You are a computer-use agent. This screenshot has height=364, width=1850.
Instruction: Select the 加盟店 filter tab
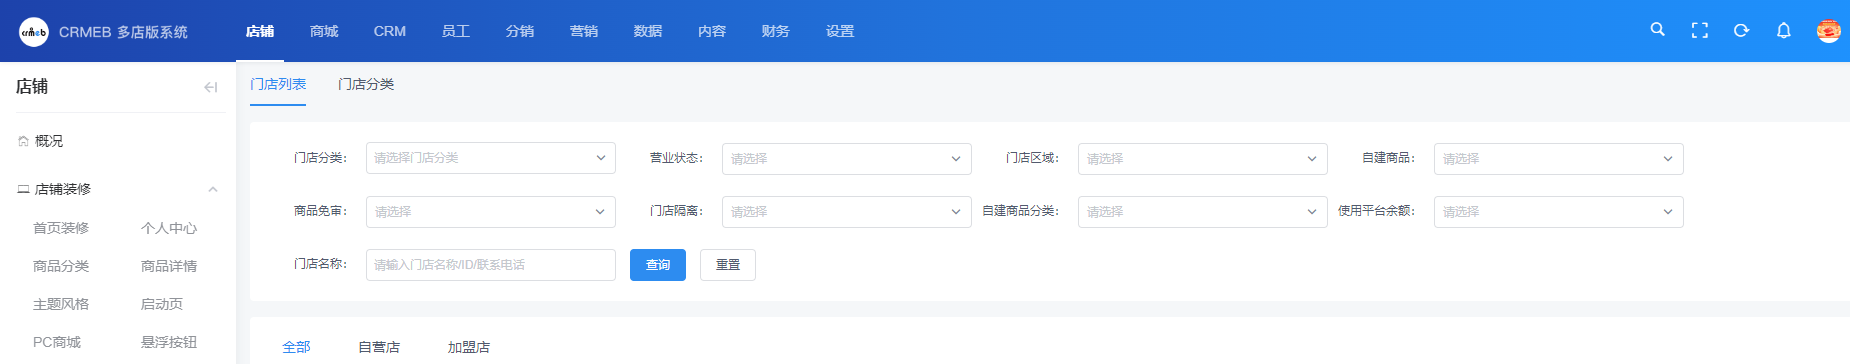(x=469, y=347)
